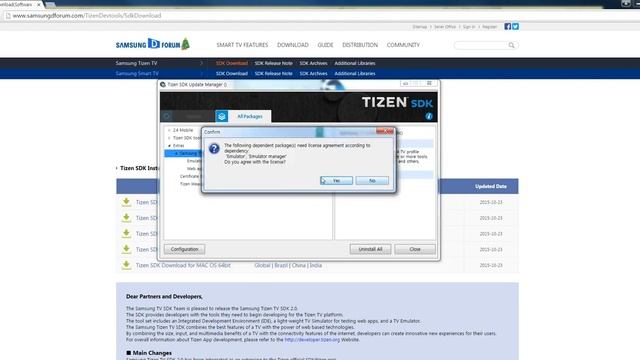Click the Samsung Smart TV navigation item
Screen dimensions: 640x360
click(x=137, y=74)
